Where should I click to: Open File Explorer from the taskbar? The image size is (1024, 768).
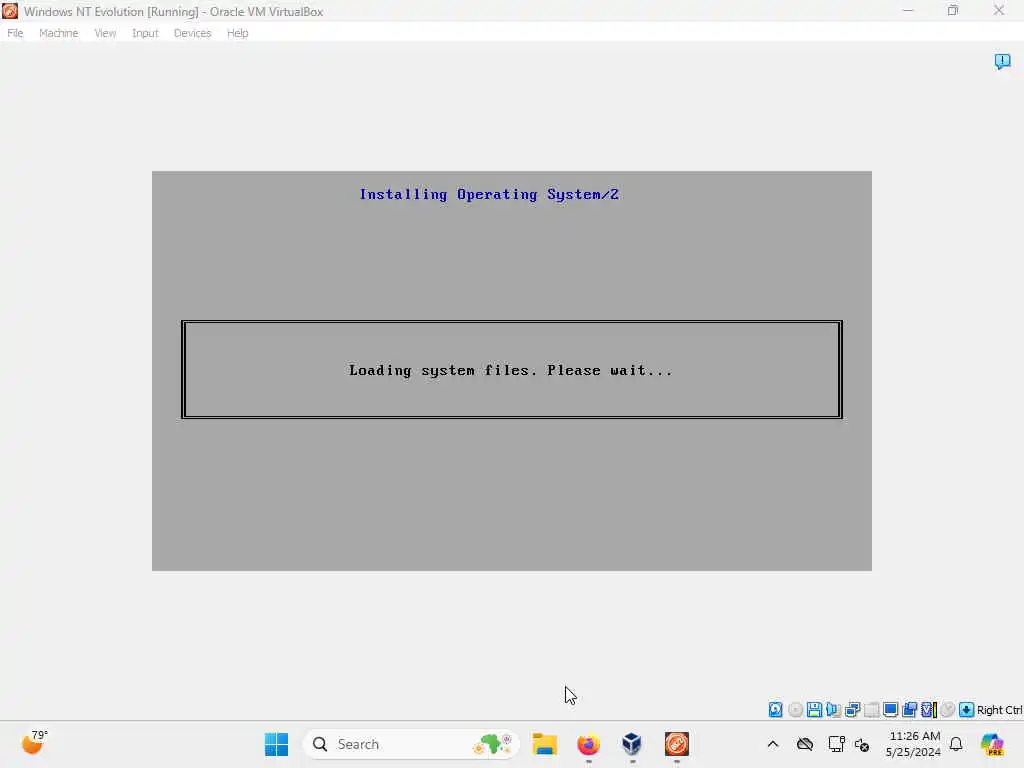[544, 744]
